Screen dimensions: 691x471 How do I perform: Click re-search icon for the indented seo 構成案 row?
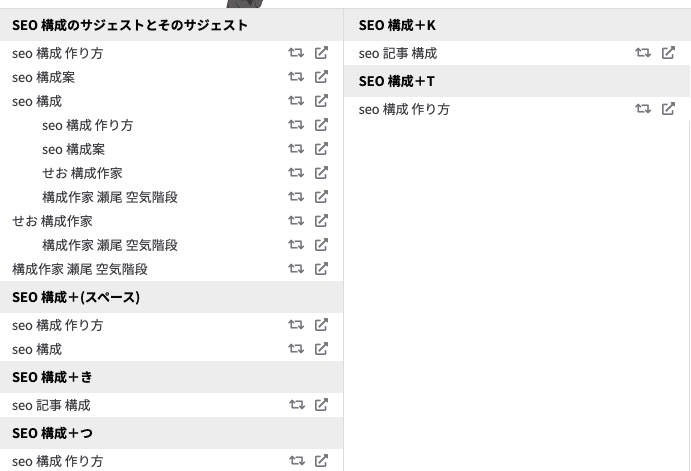coord(296,149)
